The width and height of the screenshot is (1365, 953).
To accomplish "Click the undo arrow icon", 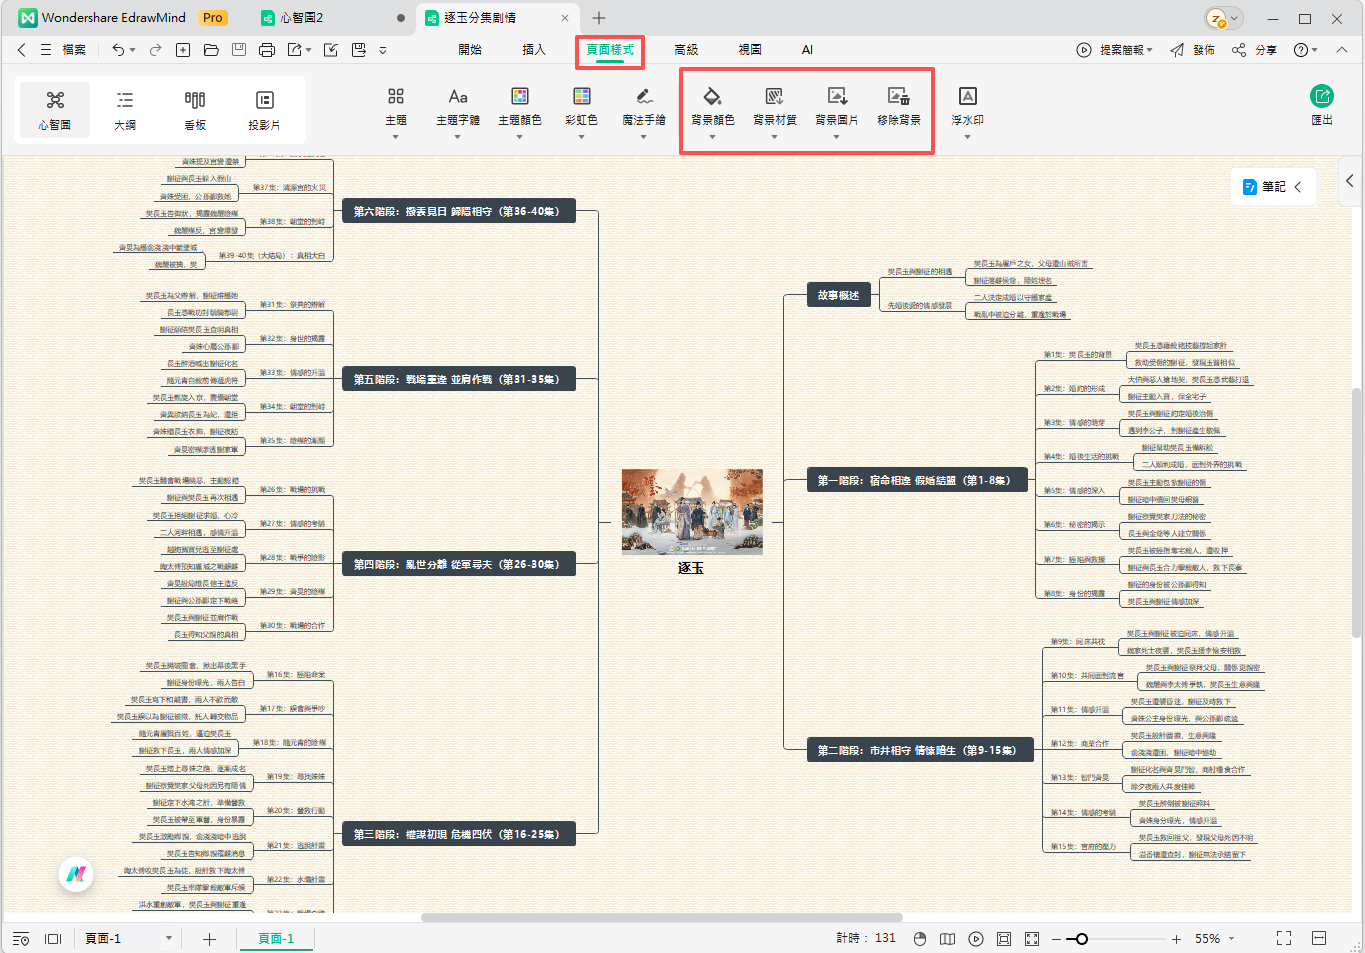I will pyautogui.click(x=118, y=49).
